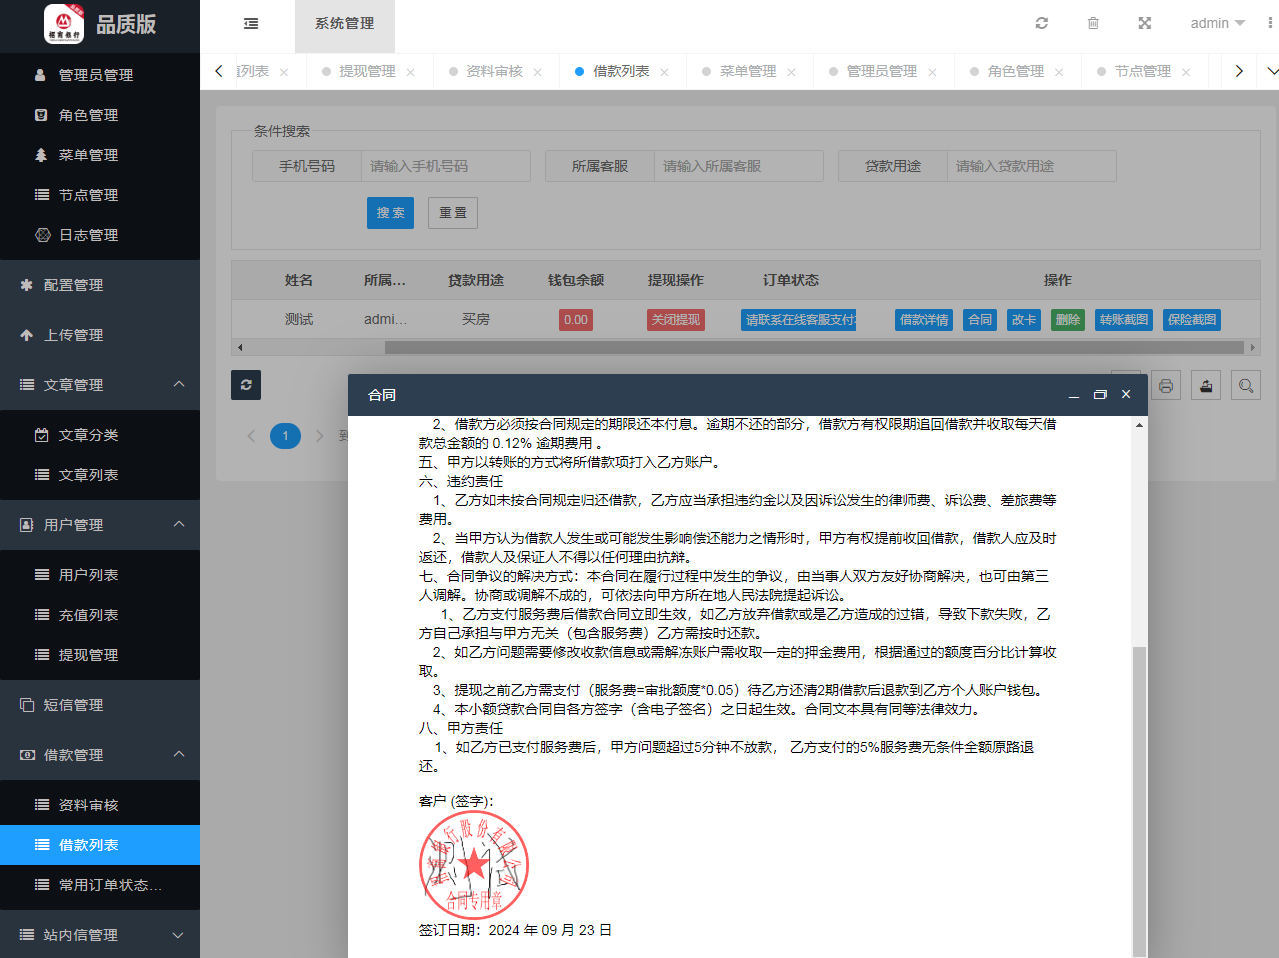The width and height of the screenshot is (1279, 958).
Task: Click the export icon in the table toolbar
Action: (x=1206, y=385)
